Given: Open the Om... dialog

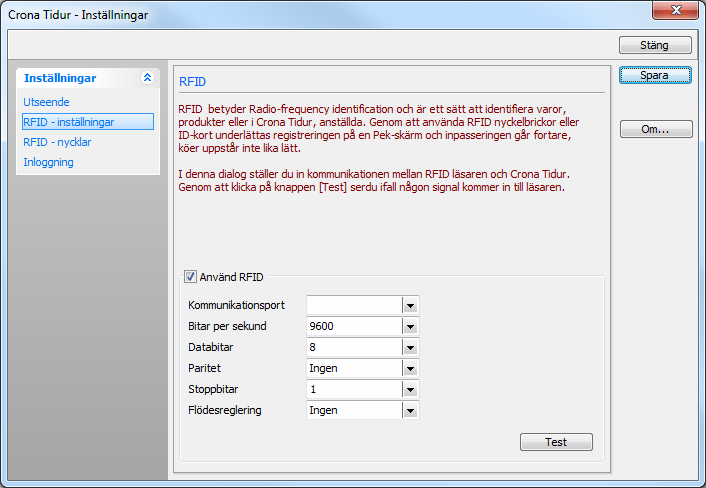Looking at the screenshot, I should (x=656, y=129).
